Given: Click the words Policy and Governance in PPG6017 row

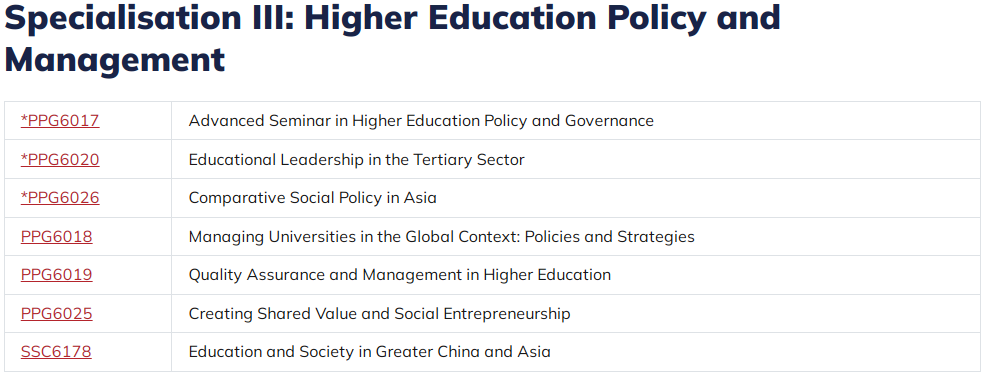Looking at the screenshot, I should pyautogui.click(x=569, y=120).
